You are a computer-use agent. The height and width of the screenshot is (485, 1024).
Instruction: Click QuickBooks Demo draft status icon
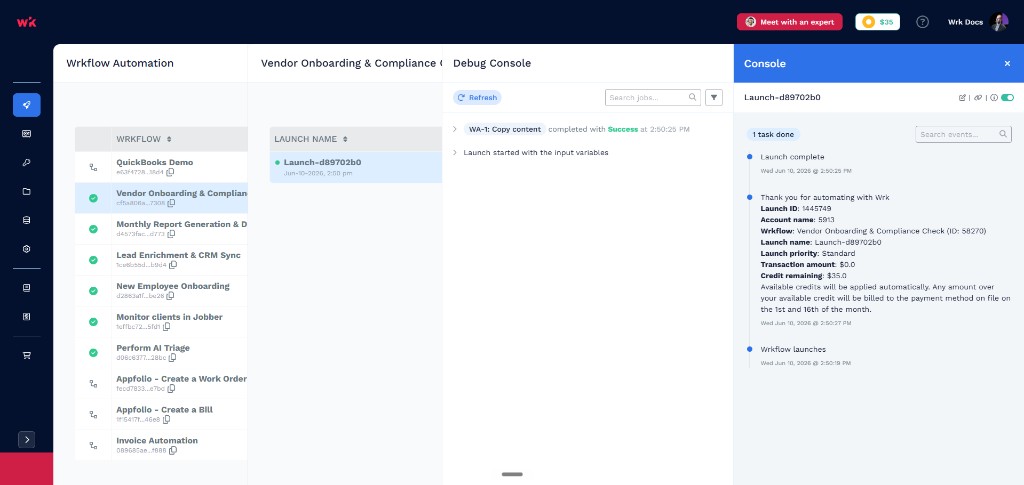coord(93,167)
